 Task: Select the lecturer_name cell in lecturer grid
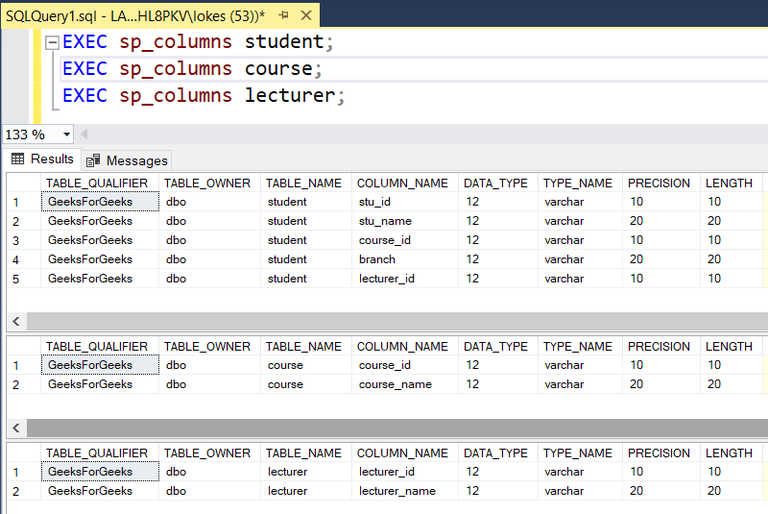(397, 491)
